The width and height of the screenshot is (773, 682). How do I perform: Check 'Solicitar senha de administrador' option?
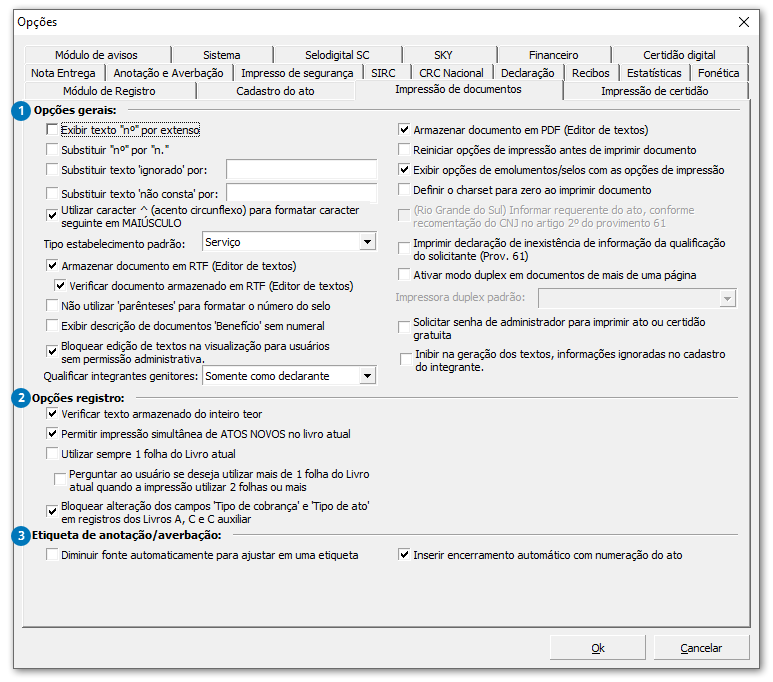(x=404, y=327)
